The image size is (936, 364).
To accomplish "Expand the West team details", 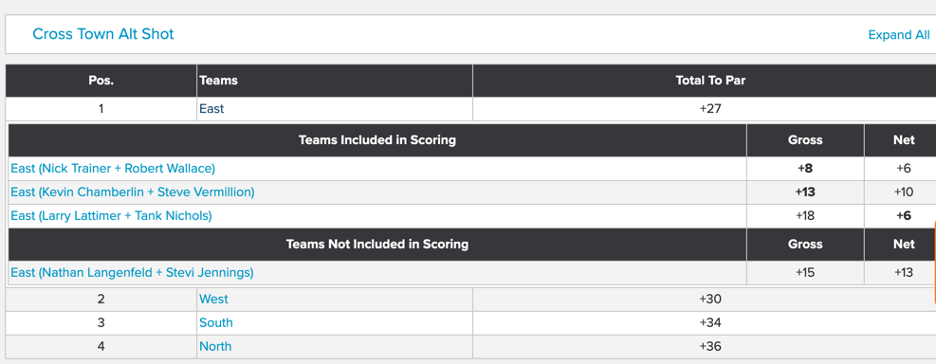I will click(214, 299).
